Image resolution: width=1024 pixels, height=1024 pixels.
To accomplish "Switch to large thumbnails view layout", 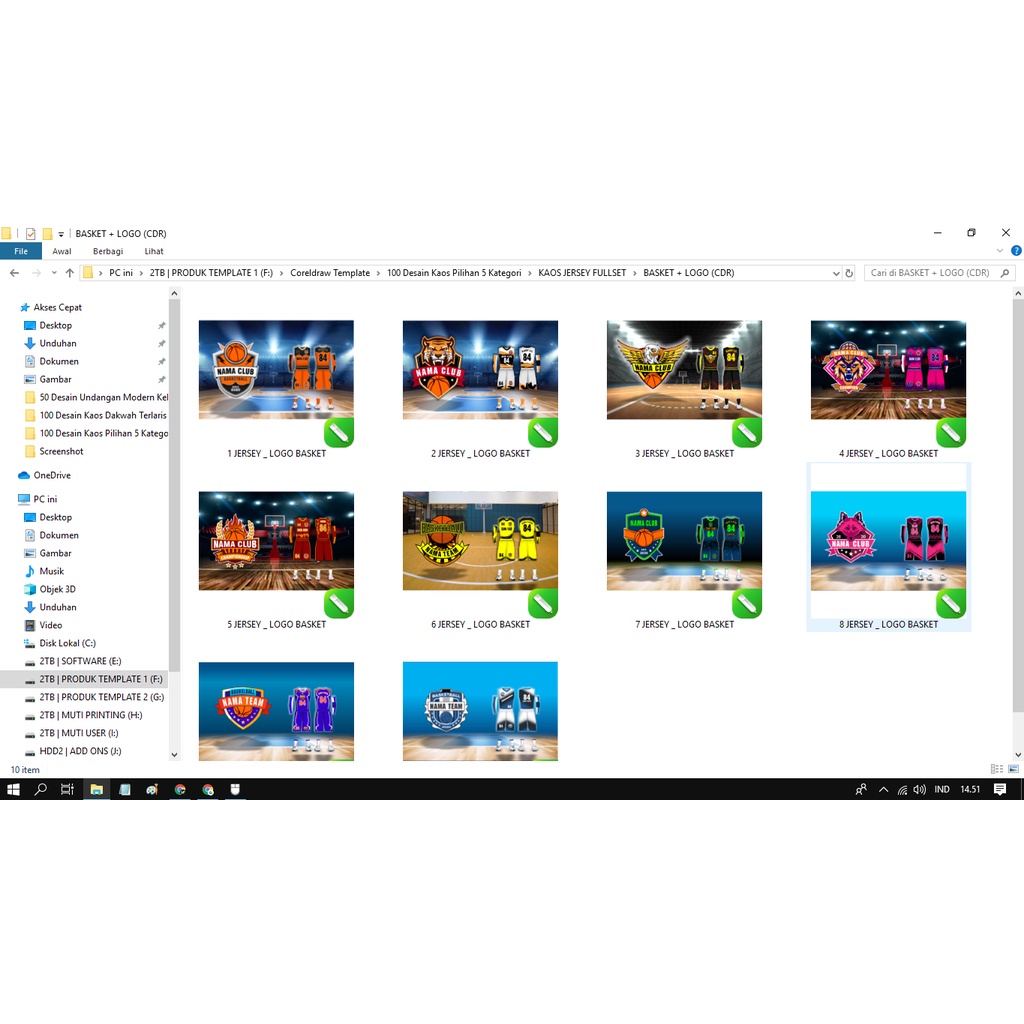I will pos(1013,769).
